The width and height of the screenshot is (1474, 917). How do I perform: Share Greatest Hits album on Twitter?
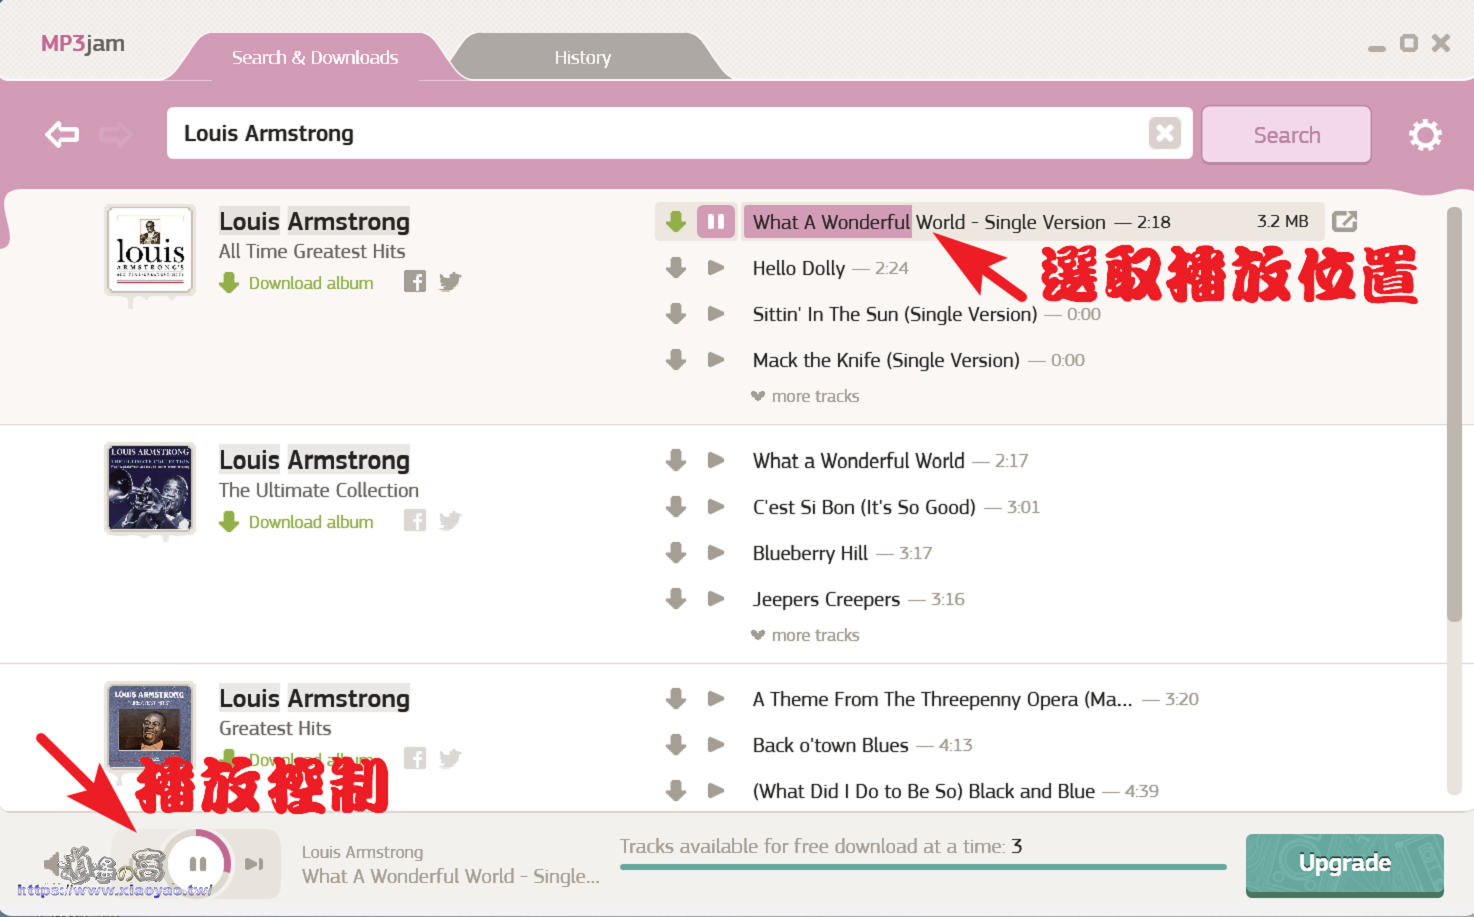coord(450,759)
